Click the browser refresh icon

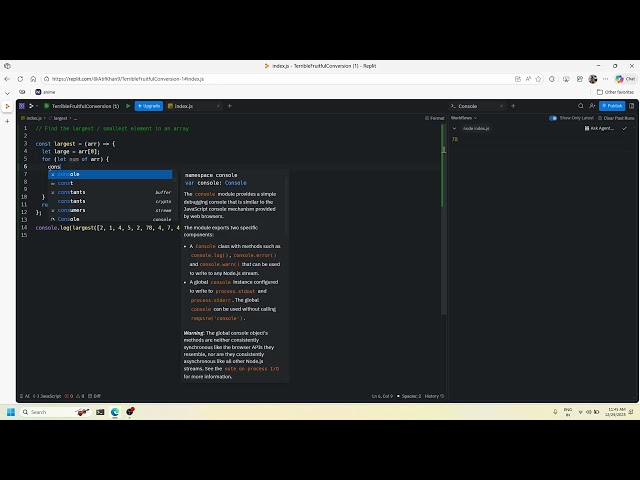click(20, 79)
